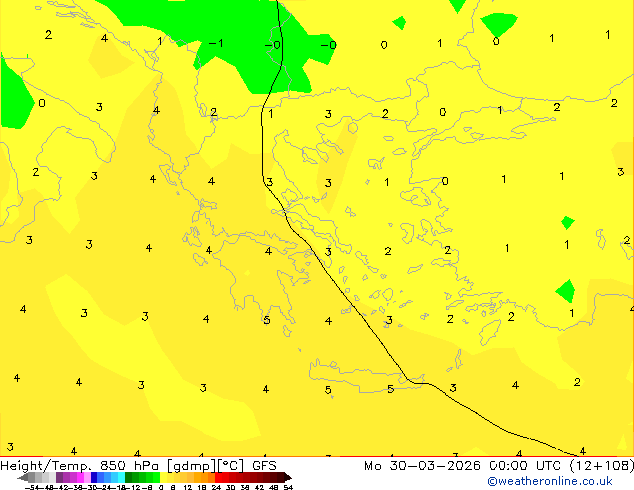Click the -54 label on color scale
This screenshot has width=634, height=490.
coord(32,487)
